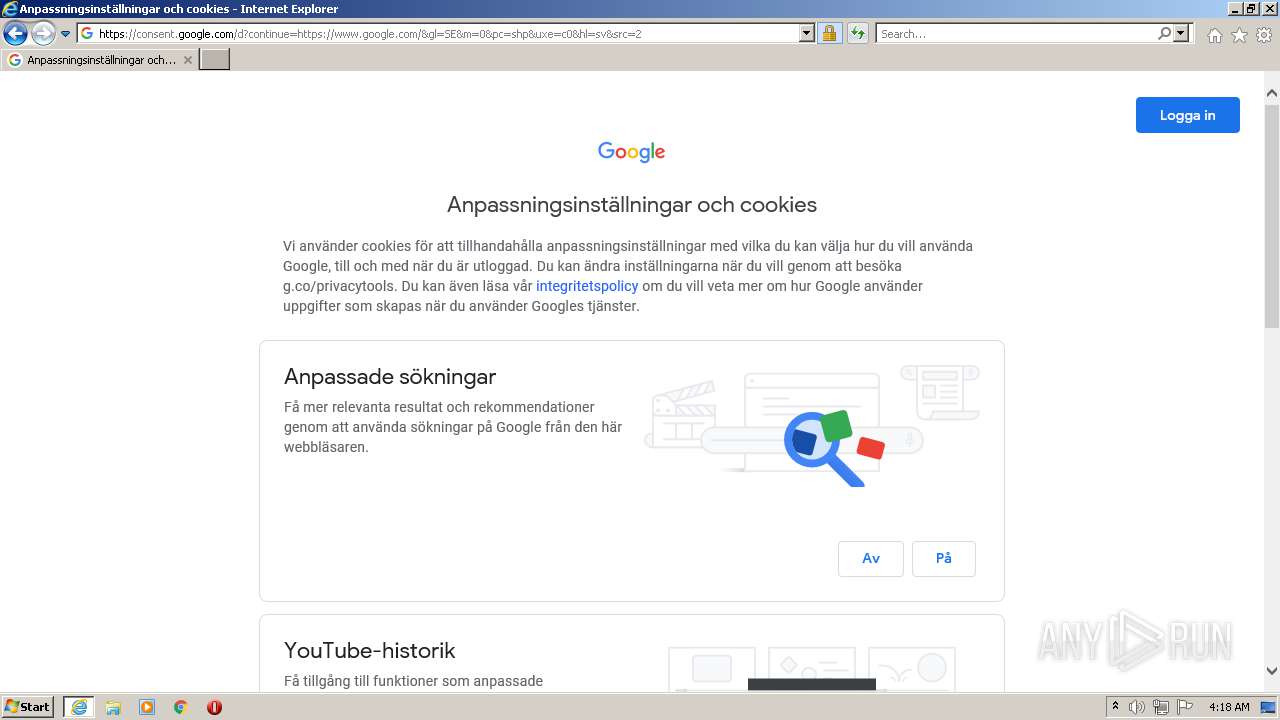
Task: Click the red Opera taskbar icon
Action: [214, 707]
